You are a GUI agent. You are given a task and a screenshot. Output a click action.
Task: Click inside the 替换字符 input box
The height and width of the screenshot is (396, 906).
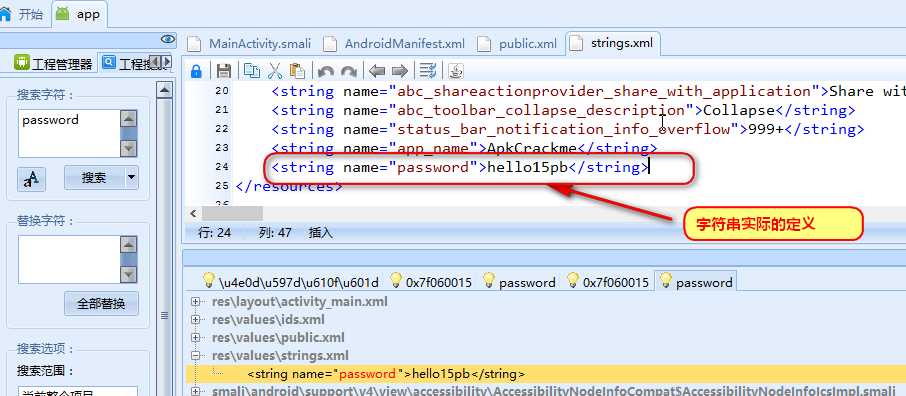click(69, 259)
